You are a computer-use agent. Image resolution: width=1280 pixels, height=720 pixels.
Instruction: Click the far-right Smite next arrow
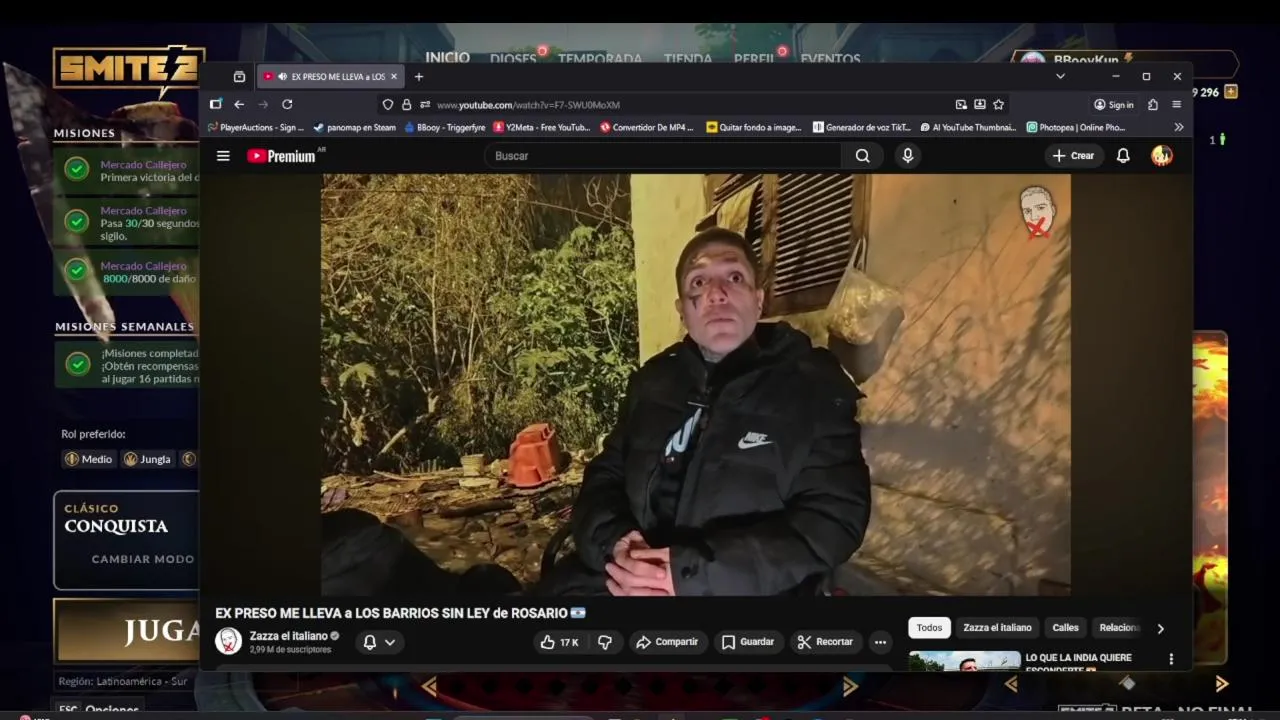point(1221,684)
